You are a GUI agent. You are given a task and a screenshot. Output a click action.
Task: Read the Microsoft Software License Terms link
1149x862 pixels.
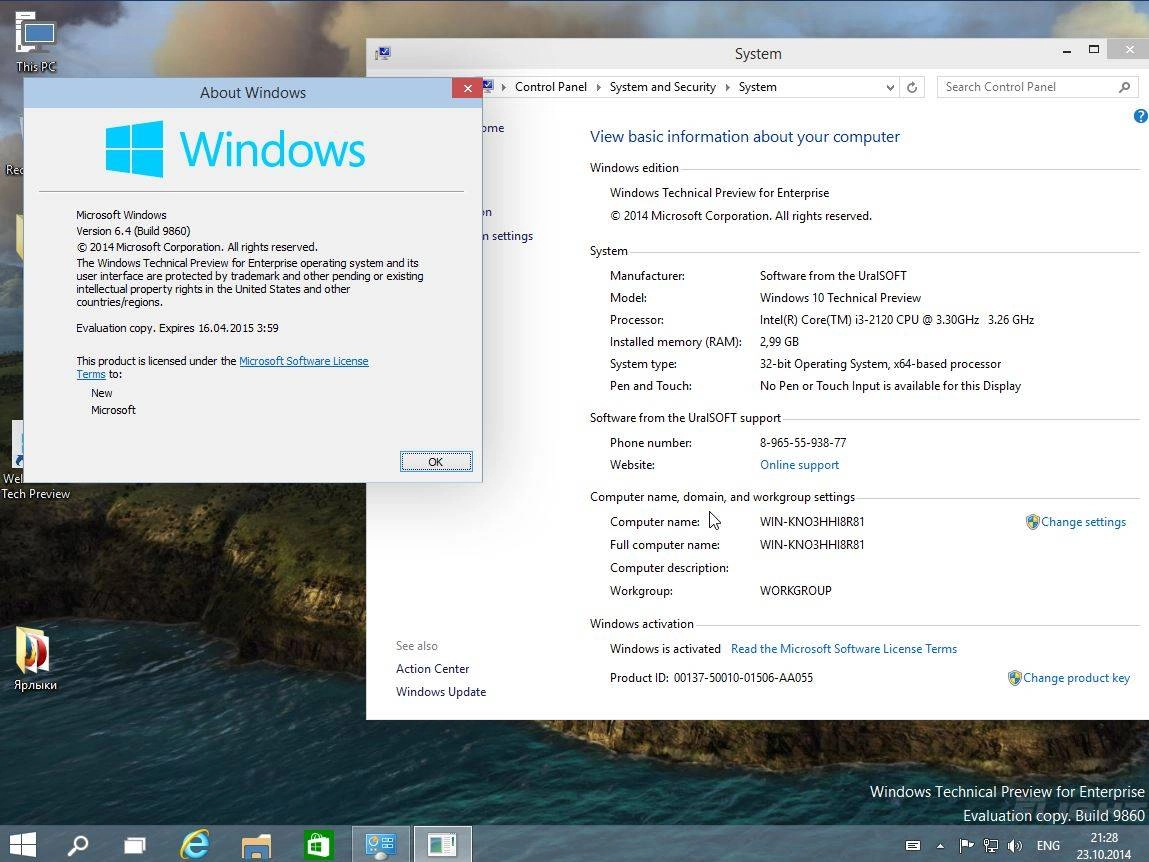pyautogui.click(x=843, y=649)
